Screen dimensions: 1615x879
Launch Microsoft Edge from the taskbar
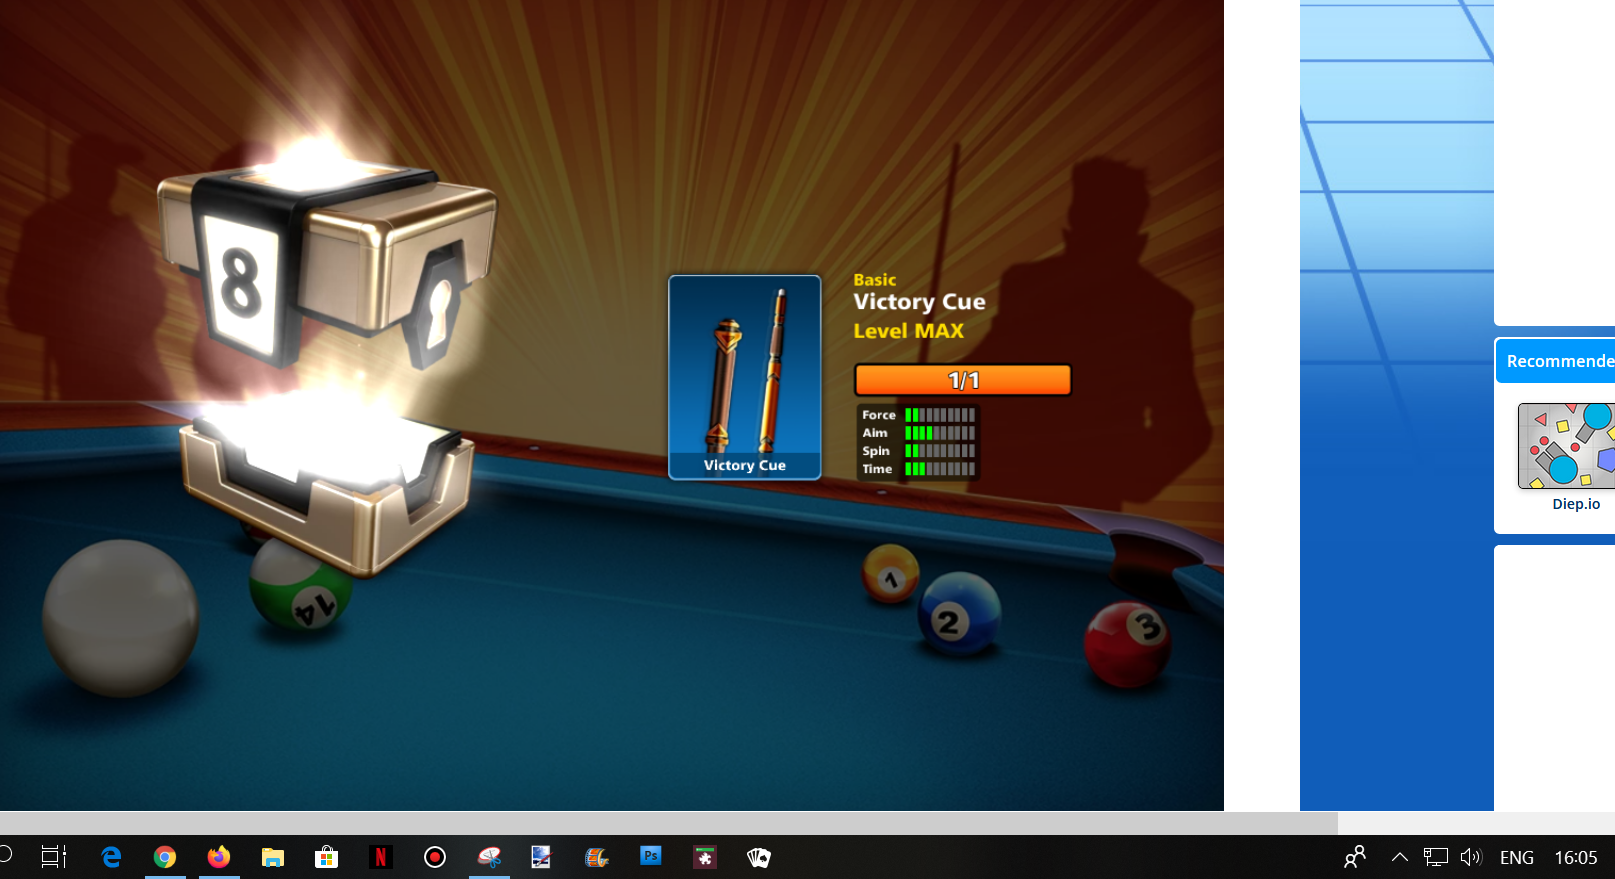pos(111,857)
